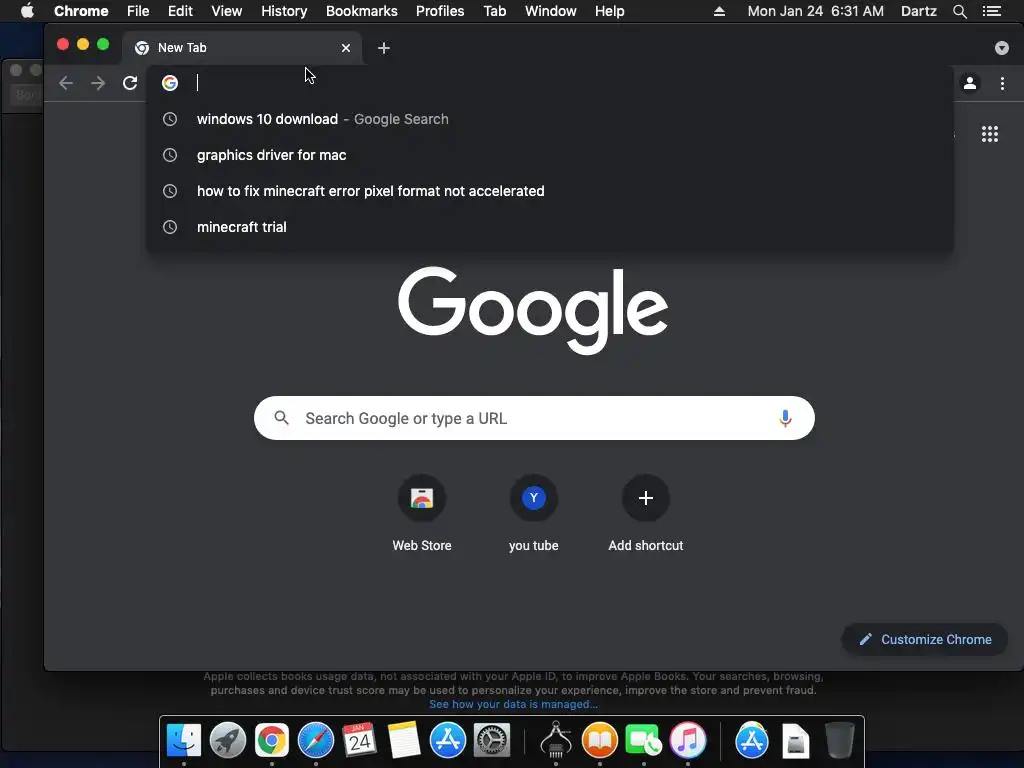Viewport: 1024px width, 768px height.
Task: Start voice search with the microphone icon
Action: (785, 418)
